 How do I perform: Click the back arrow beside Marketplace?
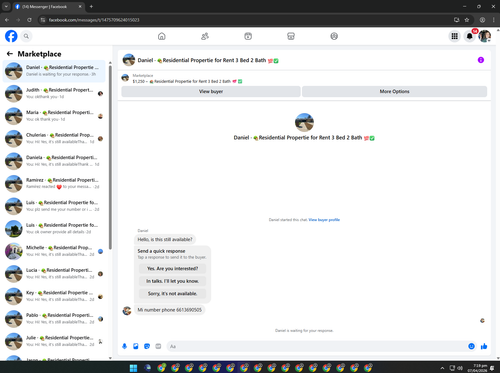(10, 54)
